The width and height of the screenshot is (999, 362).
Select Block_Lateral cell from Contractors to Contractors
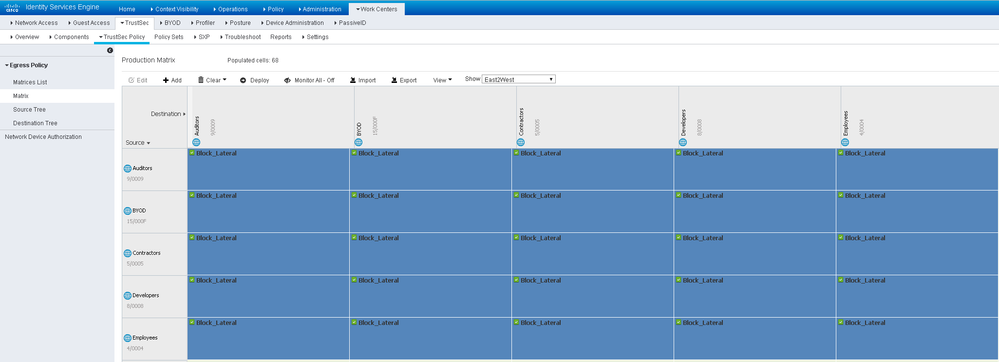(592, 254)
